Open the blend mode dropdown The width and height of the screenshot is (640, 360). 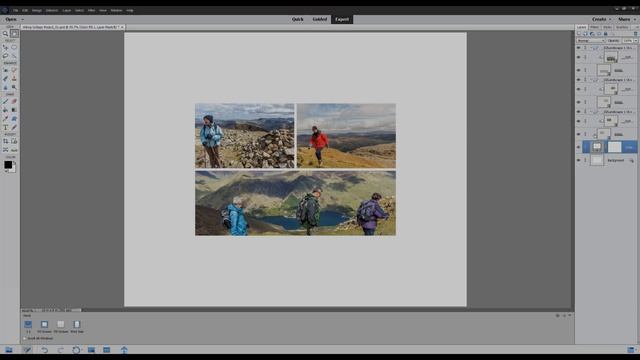pyautogui.click(x=591, y=41)
